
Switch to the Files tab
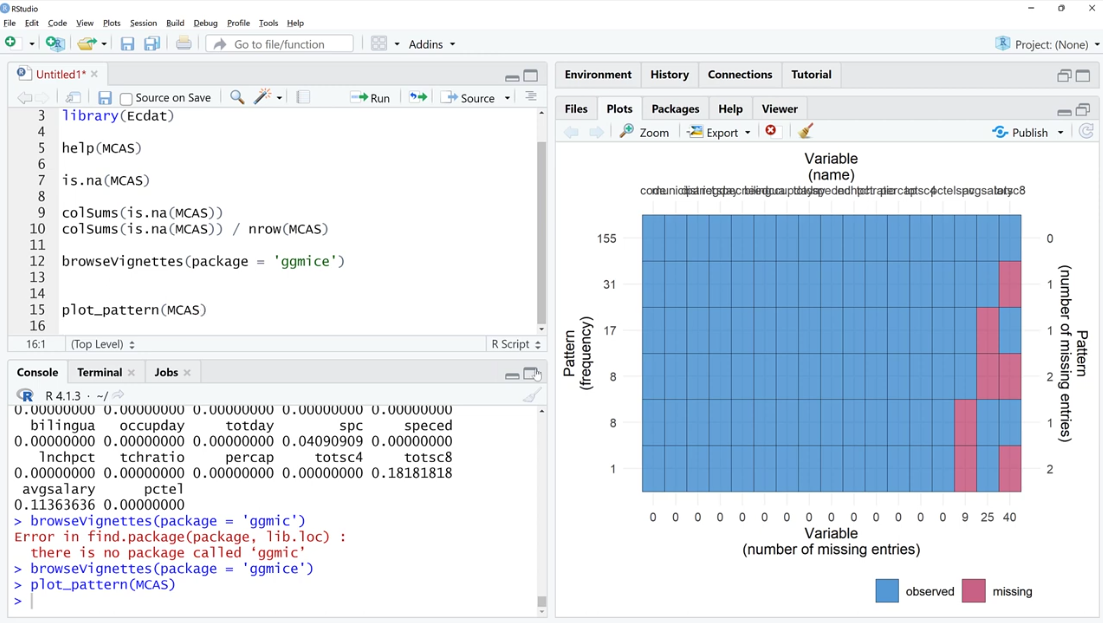point(575,108)
